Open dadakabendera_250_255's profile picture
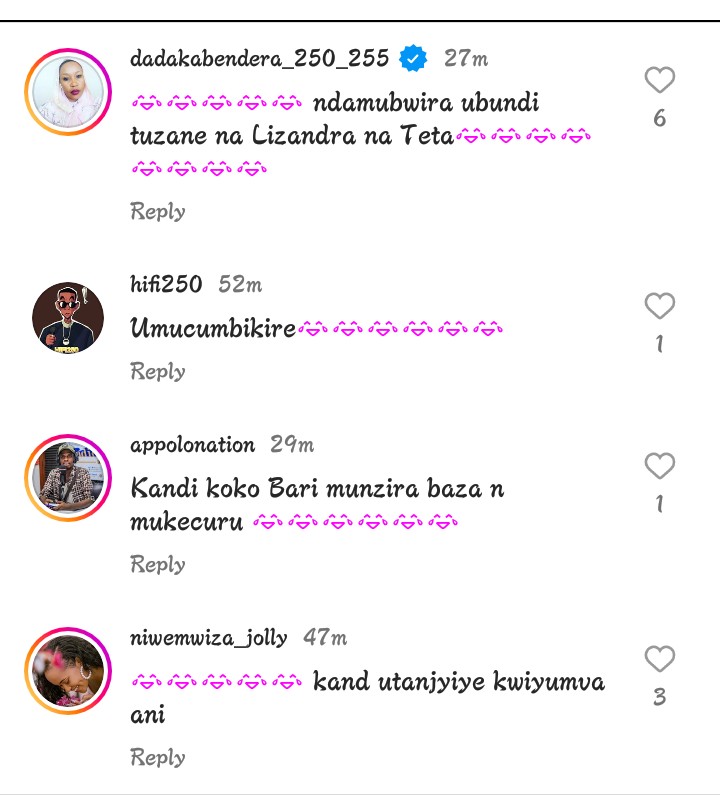Image resolution: width=720 pixels, height=808 pixels. [68, 92]
